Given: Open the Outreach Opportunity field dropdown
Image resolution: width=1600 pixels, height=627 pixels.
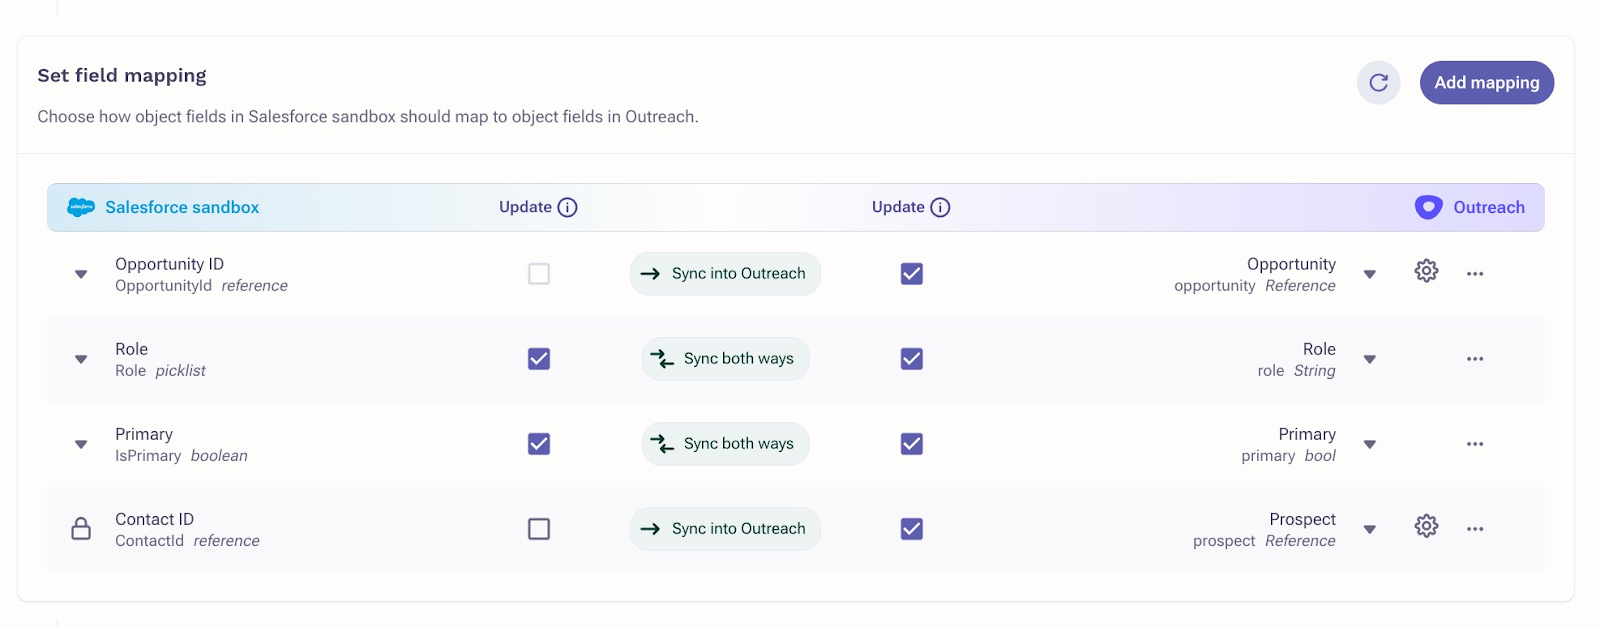Looking at the screenshot, I should [x=1370, y=274].
